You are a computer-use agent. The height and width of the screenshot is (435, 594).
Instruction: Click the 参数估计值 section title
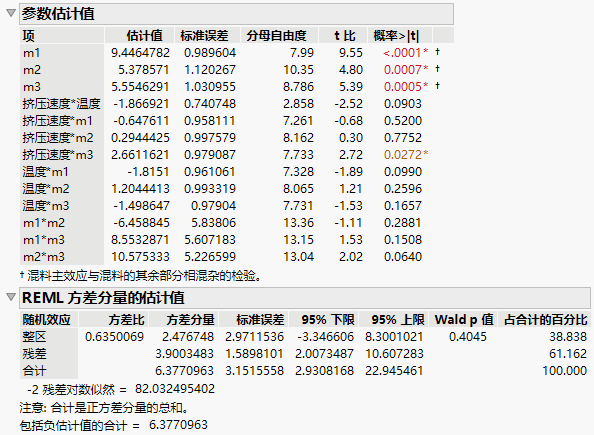click(x=58, y=14)
